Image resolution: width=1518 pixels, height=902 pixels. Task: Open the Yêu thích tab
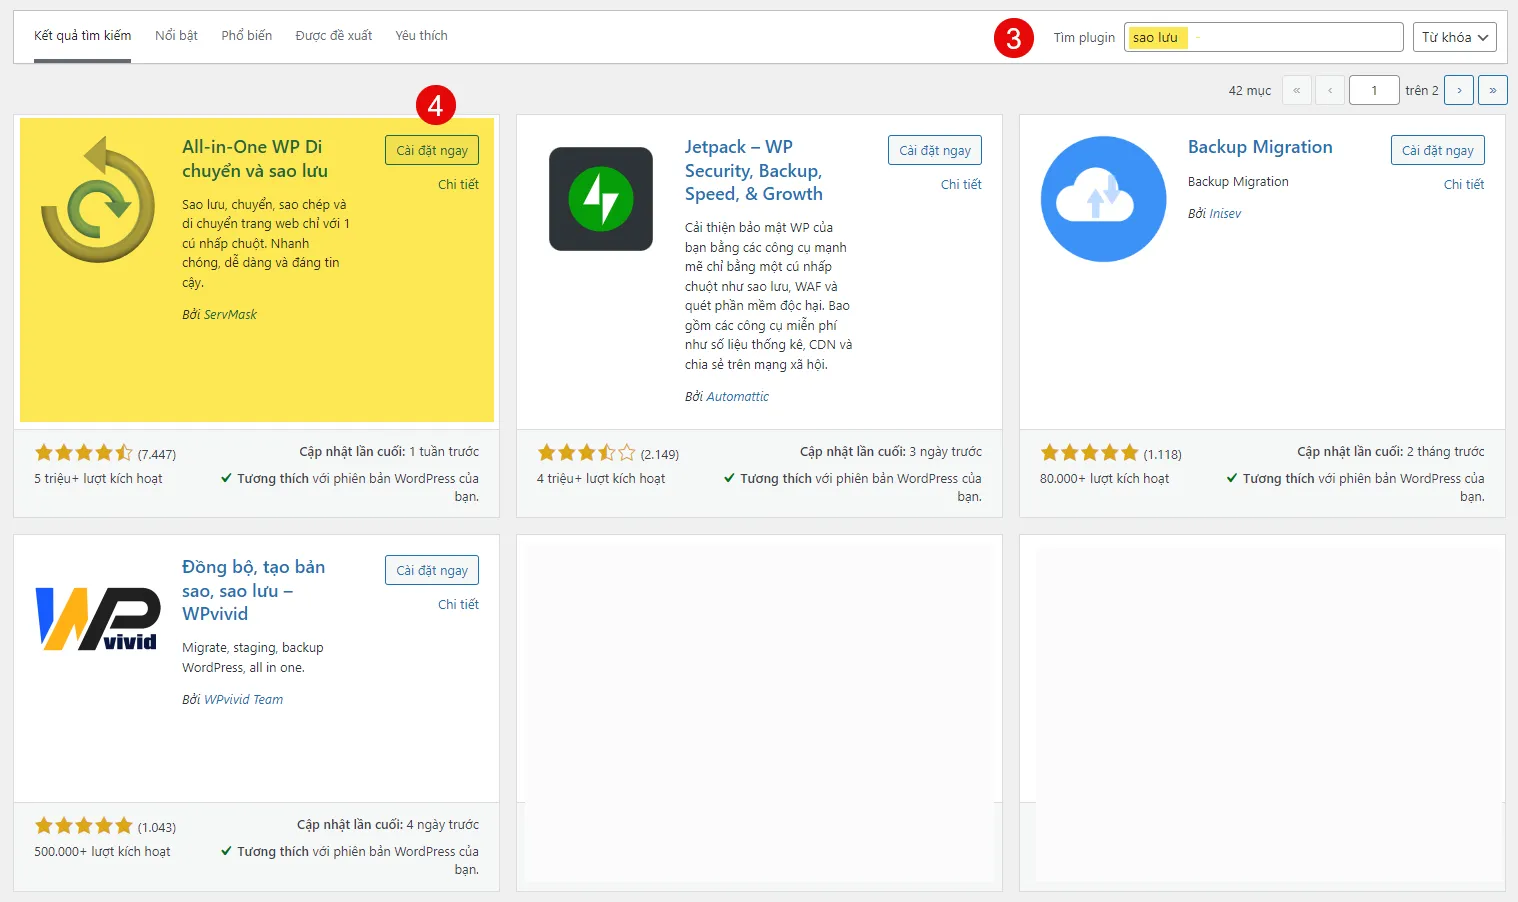pos(421,36)
